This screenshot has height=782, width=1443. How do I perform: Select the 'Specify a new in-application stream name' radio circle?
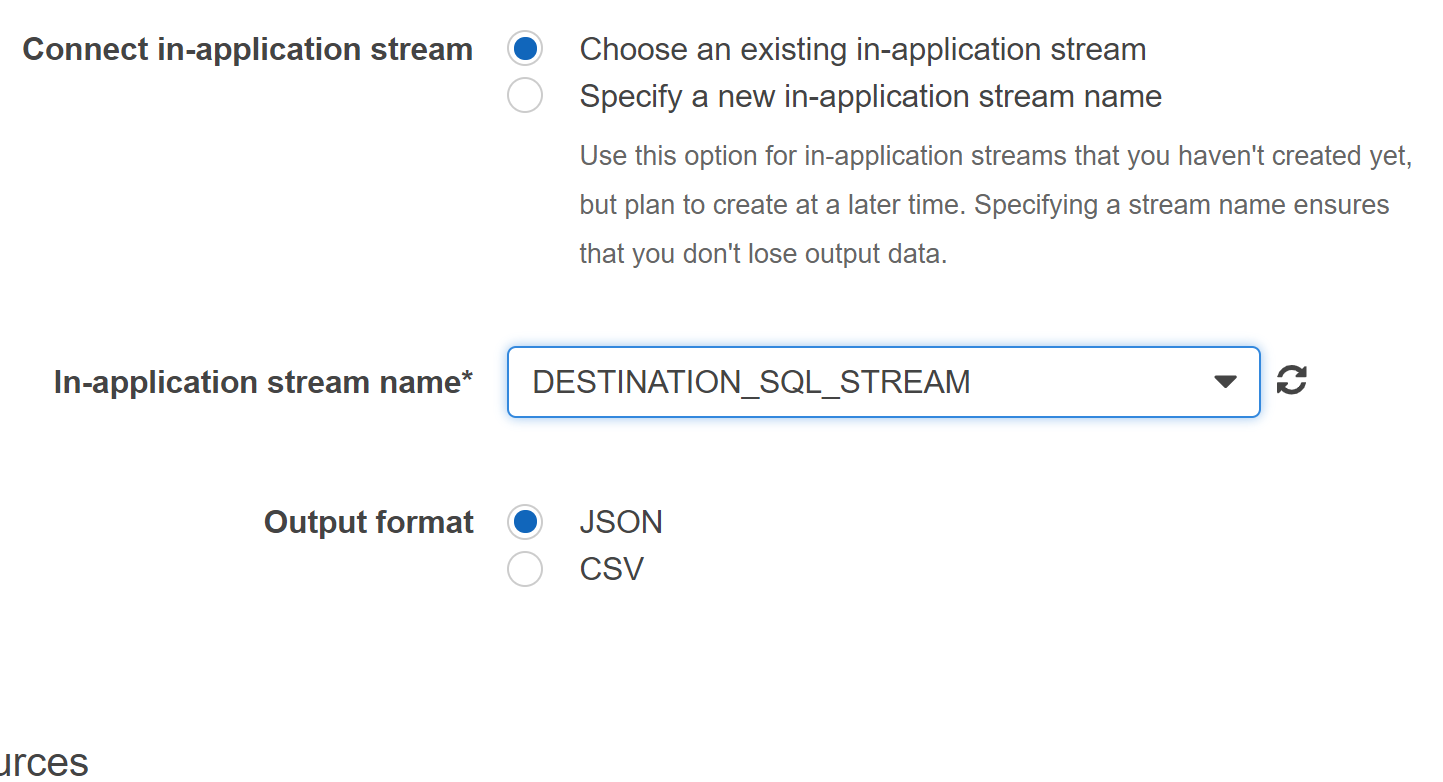pos(525,96)
